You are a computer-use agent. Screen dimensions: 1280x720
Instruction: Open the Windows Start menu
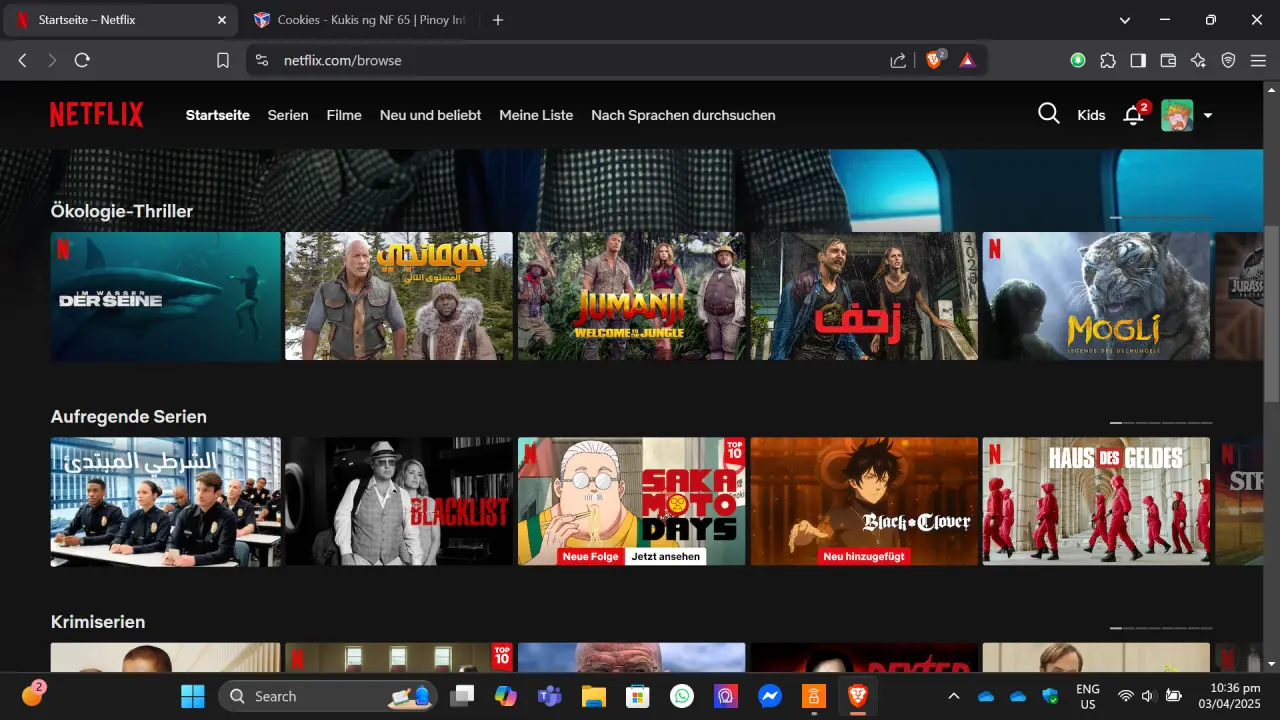pyautogui.click(x=192, y=696)
